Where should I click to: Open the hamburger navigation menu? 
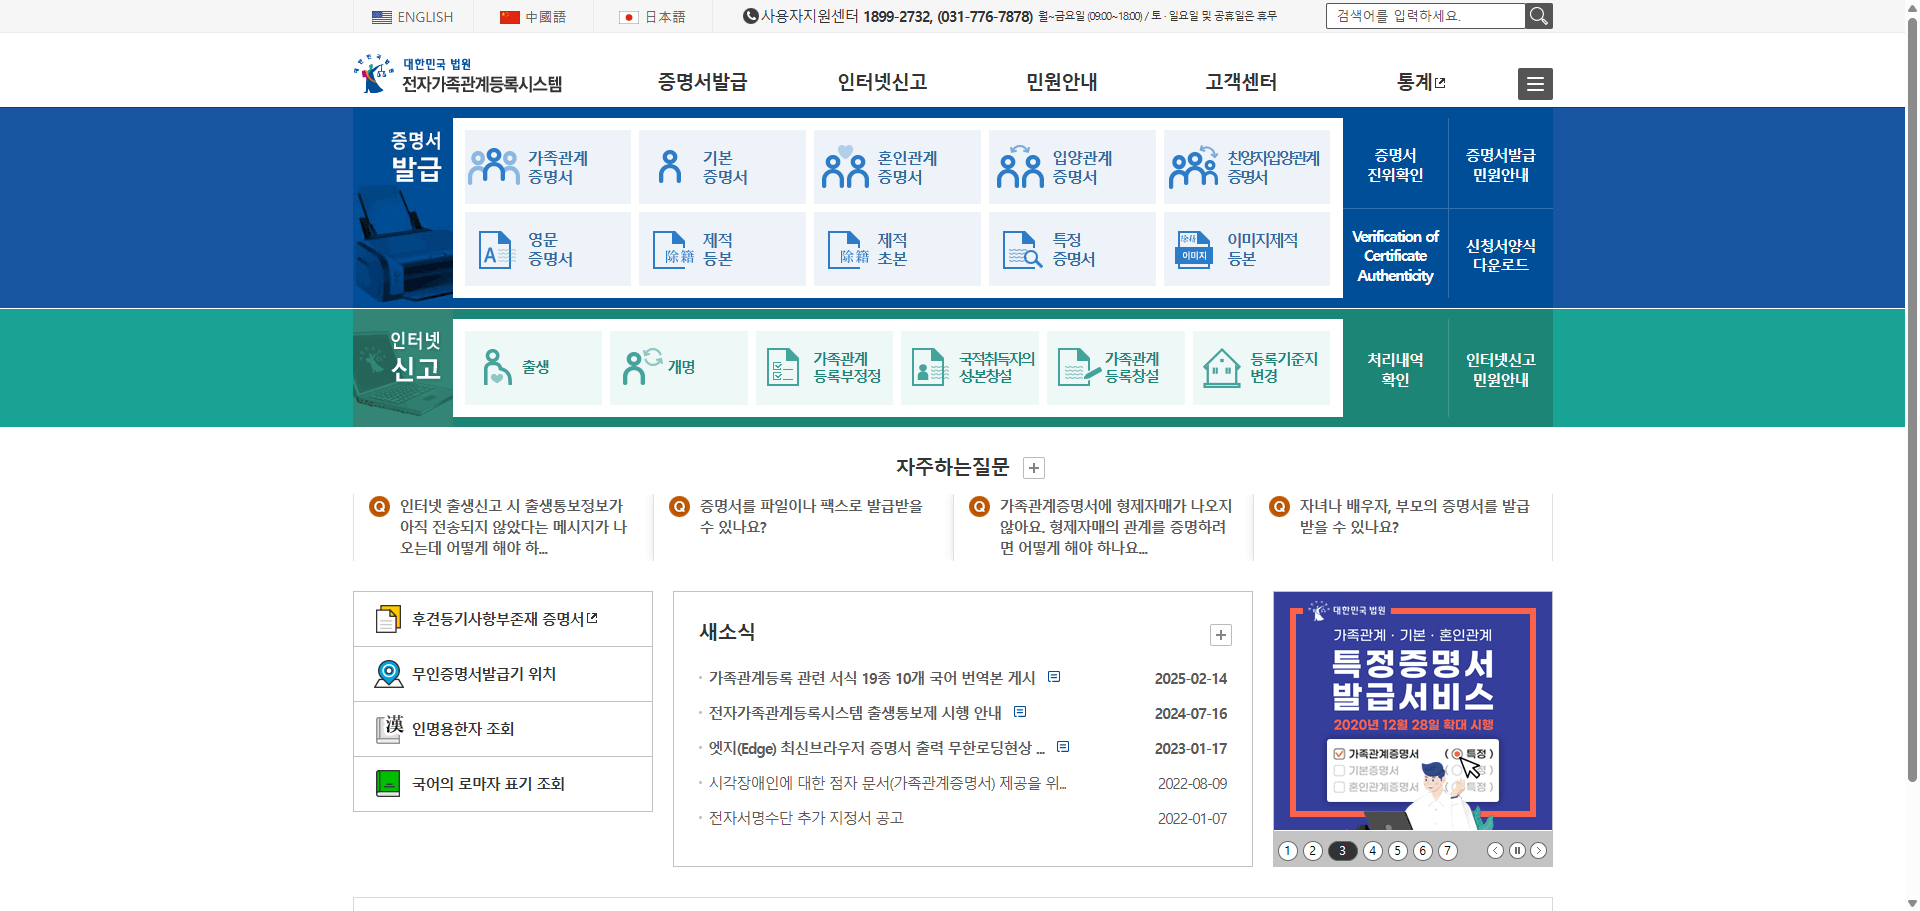pyautogui.click(x=1535, y=83)
